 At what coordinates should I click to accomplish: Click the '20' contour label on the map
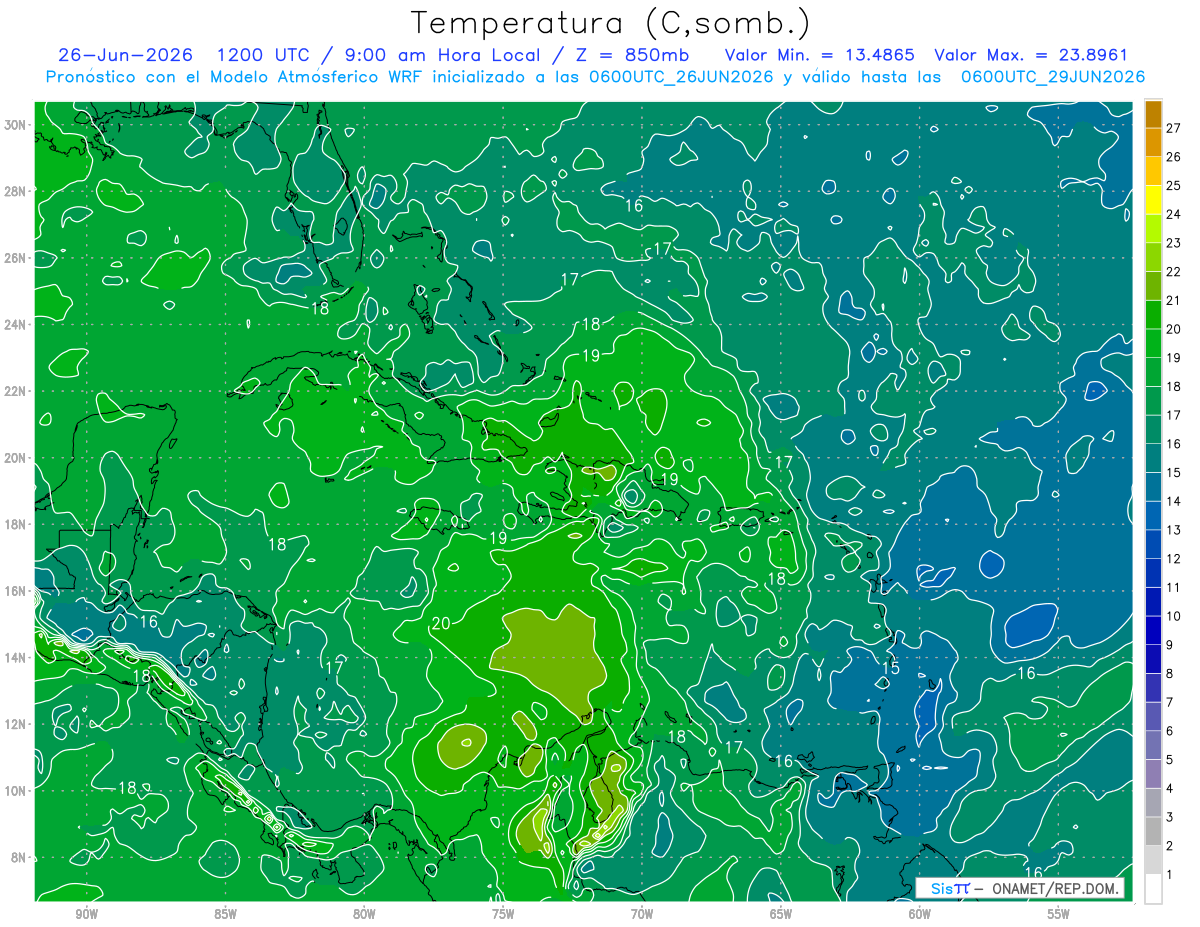pos(440,623)
